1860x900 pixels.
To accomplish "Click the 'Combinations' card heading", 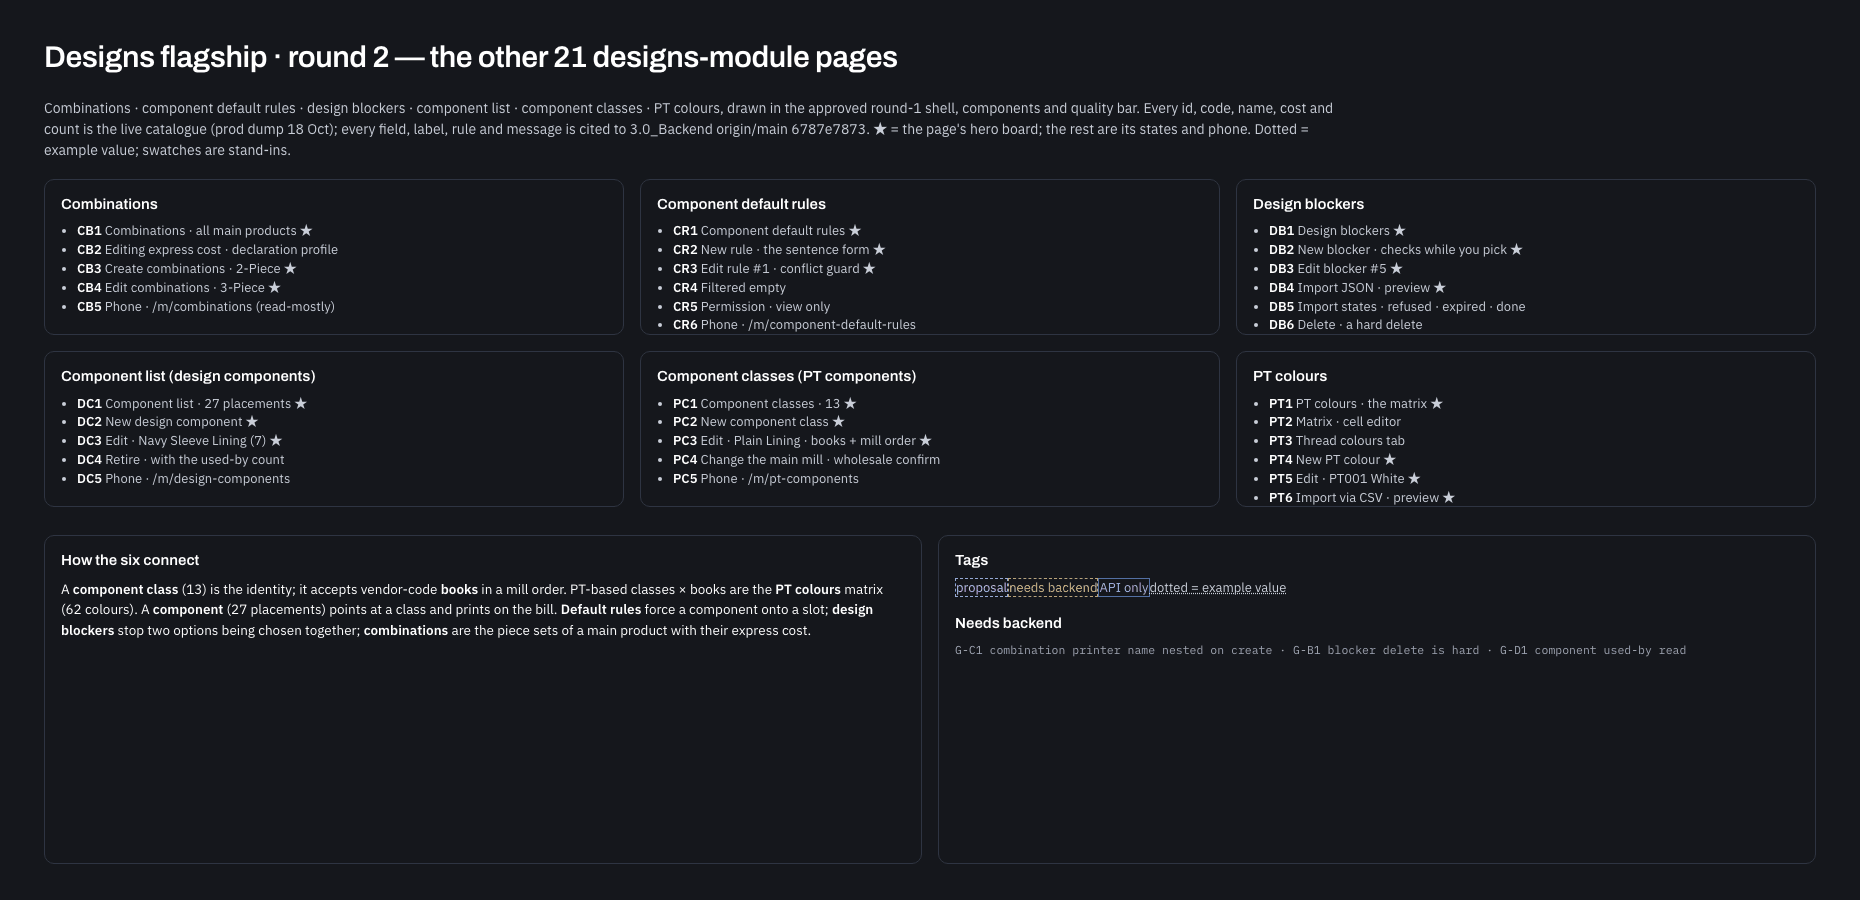I will [109, 204].
